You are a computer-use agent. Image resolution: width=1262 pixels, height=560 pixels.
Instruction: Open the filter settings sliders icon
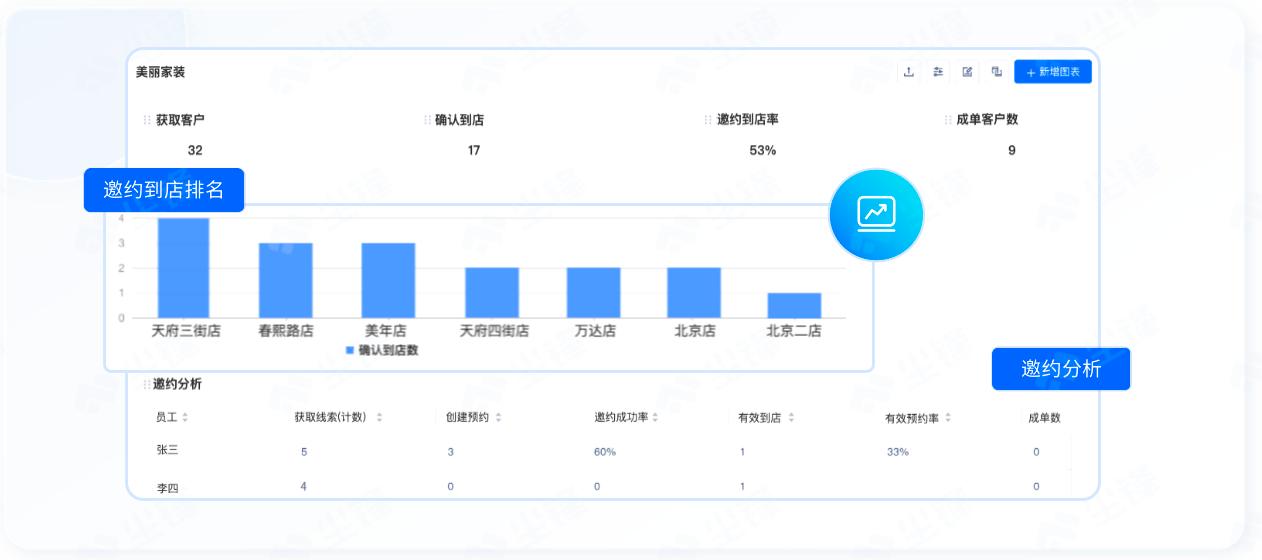click(x=938, y=72)
